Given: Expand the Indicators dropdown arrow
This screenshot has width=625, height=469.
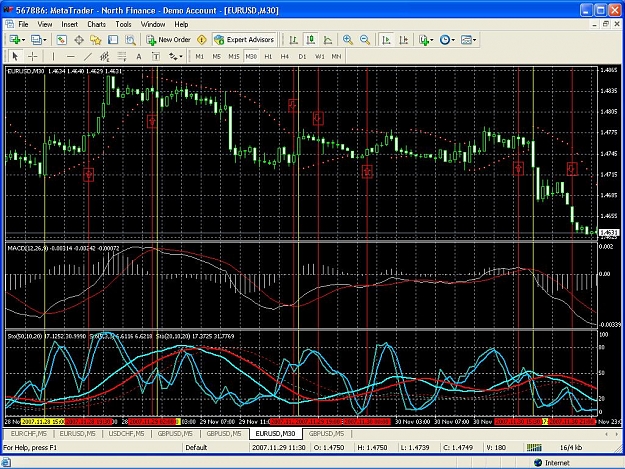Looking at the screenshot, I should [x=432, y=40].
